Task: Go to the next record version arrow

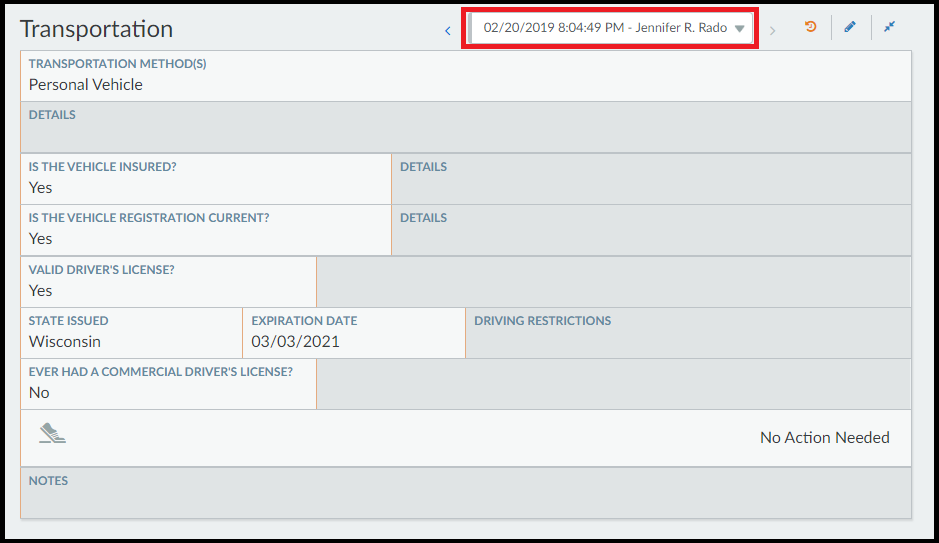Action: (x=772, y=30)
